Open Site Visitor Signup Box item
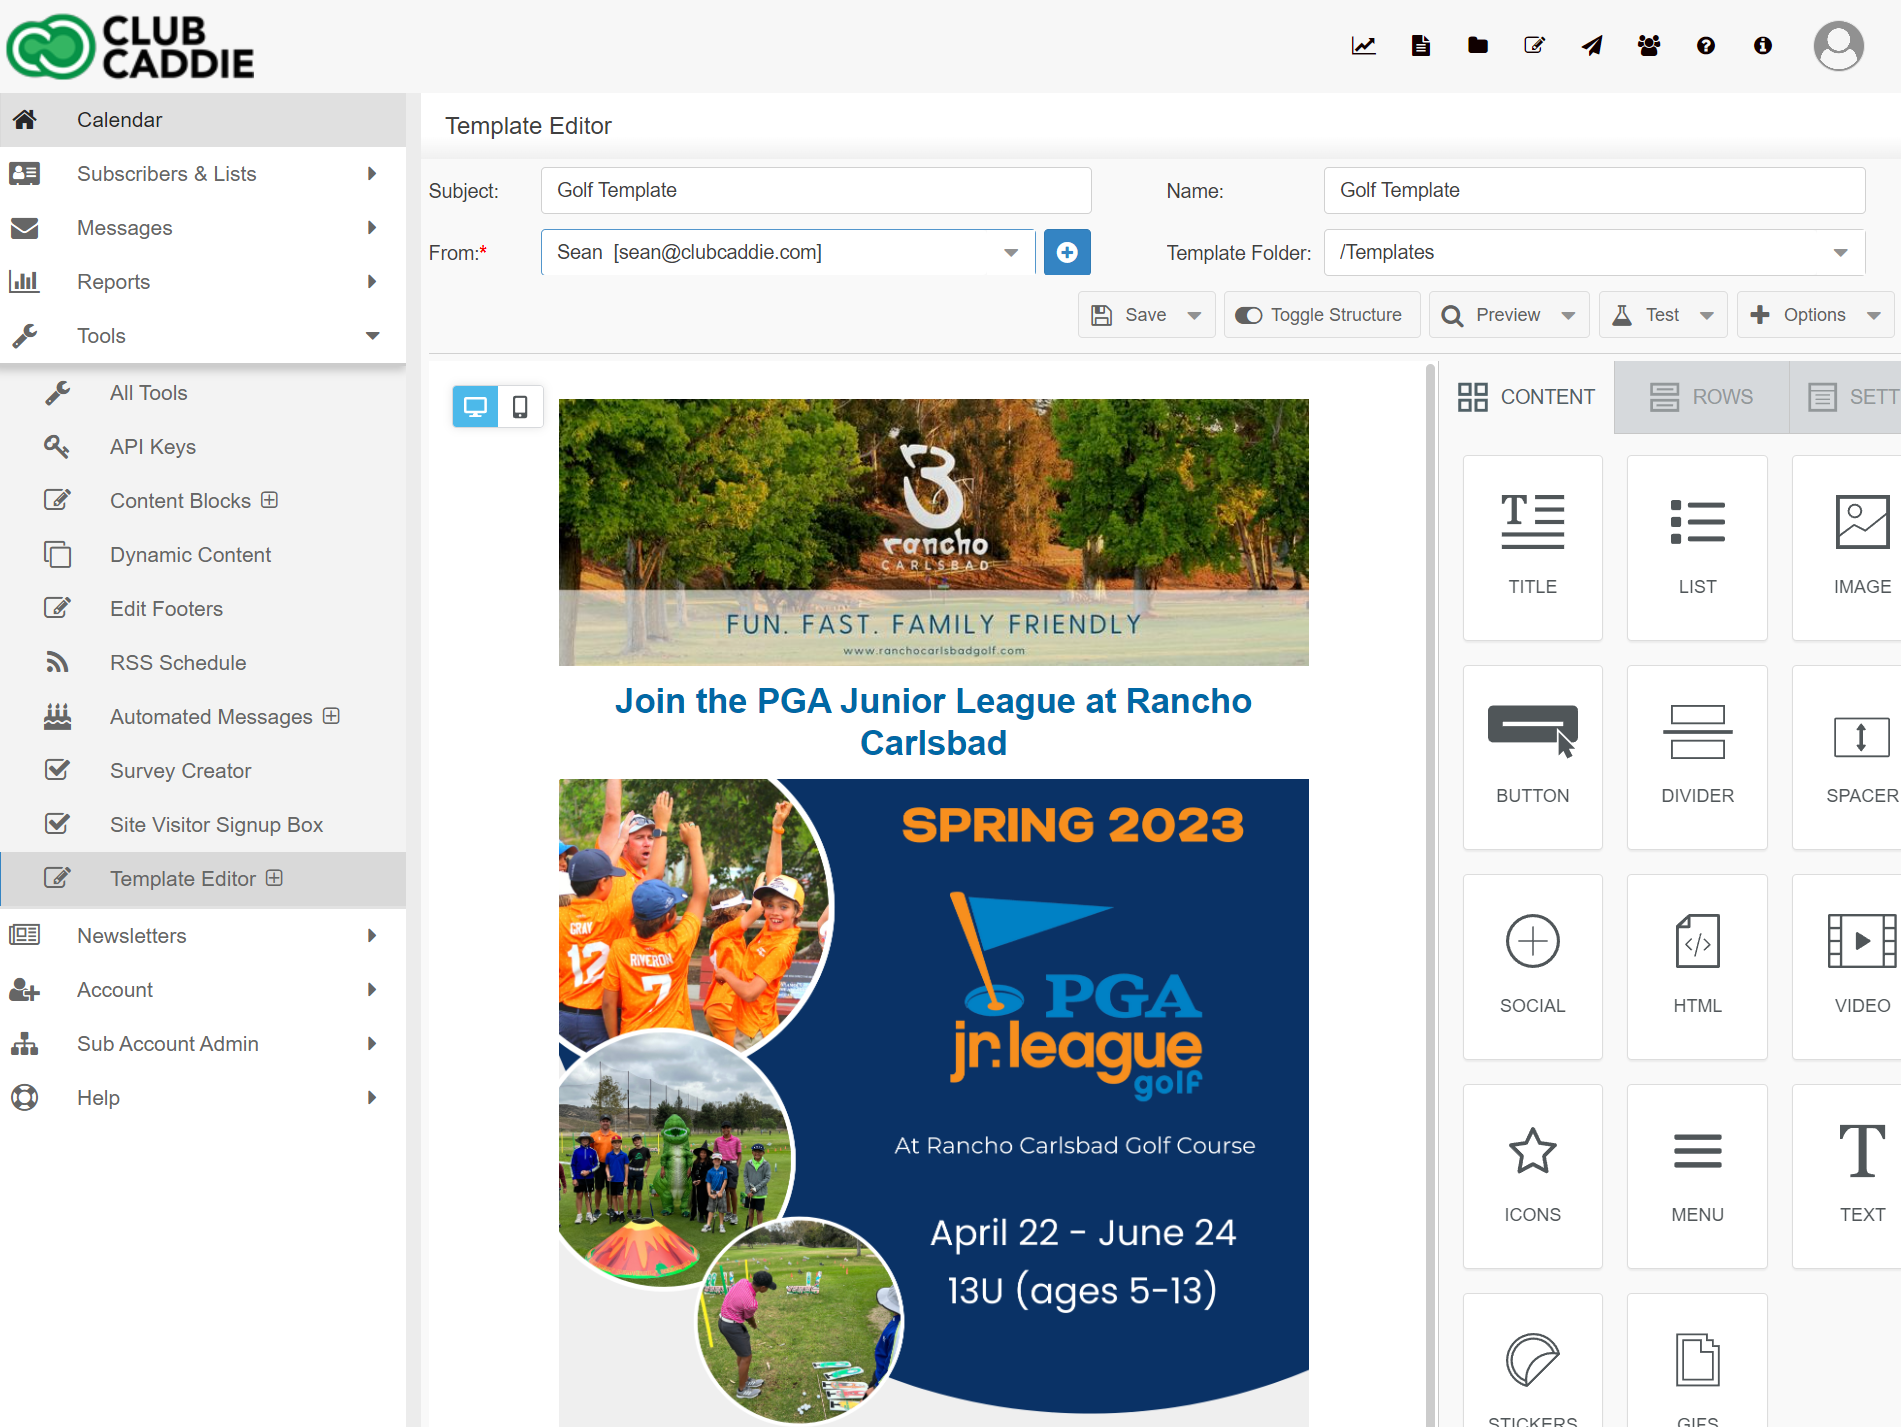The image size is (1901, 1427). [203, 825]
